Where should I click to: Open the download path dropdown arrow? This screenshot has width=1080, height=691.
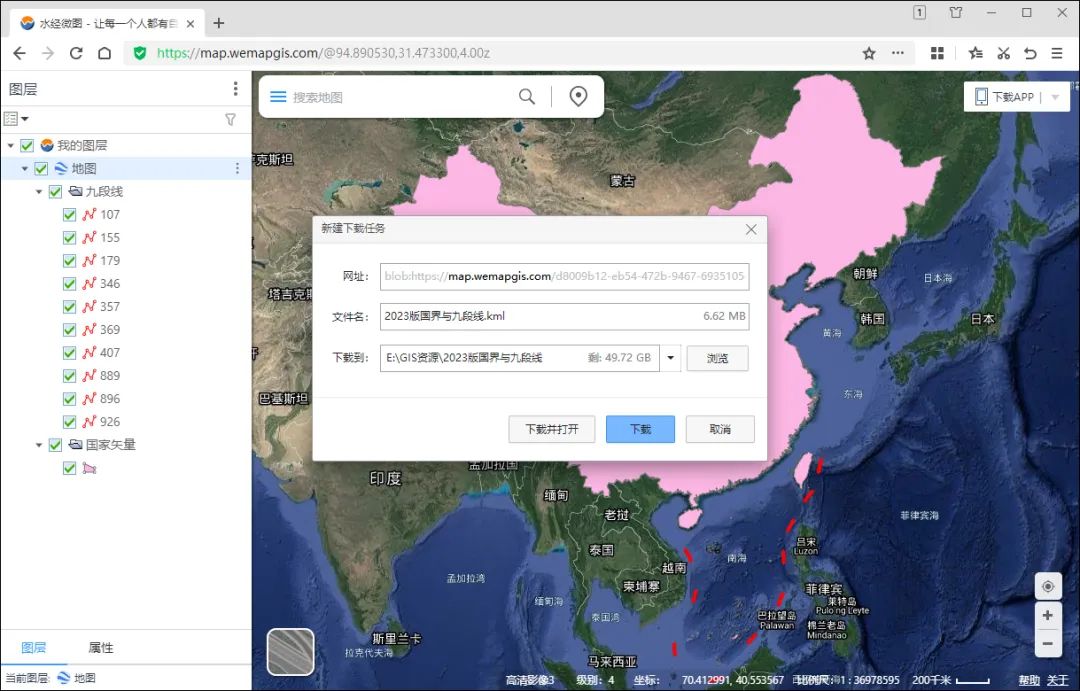[x=671, y=358]
